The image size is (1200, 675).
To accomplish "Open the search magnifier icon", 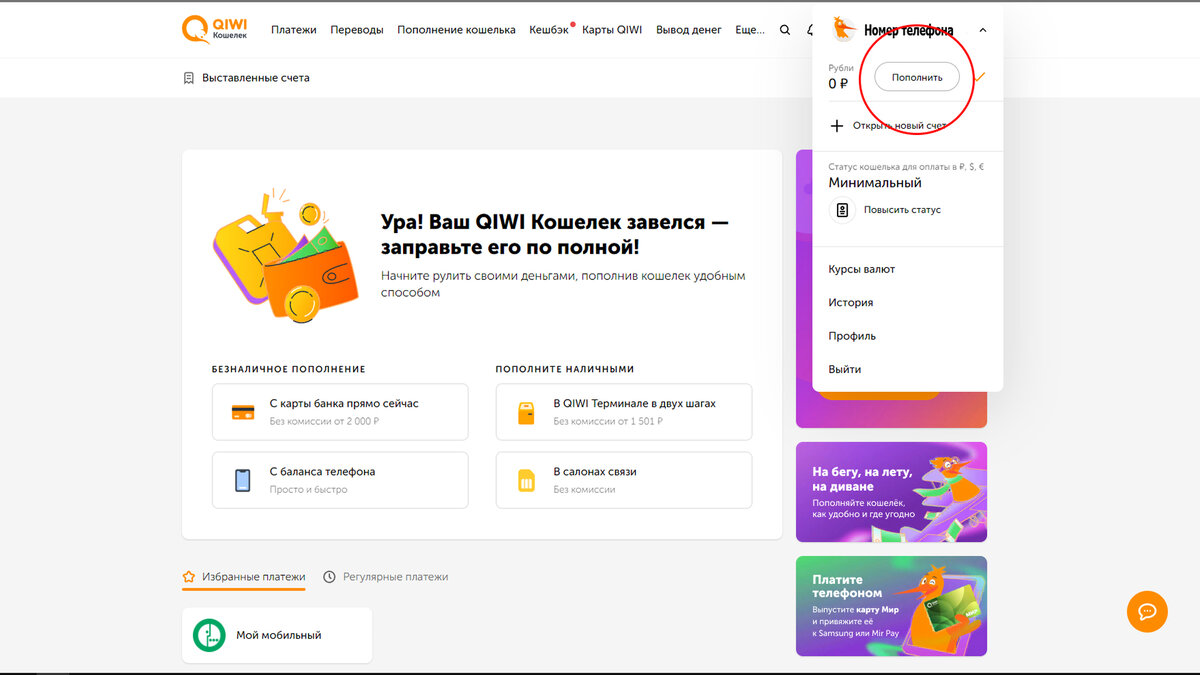I will click(x=785, y=30).
